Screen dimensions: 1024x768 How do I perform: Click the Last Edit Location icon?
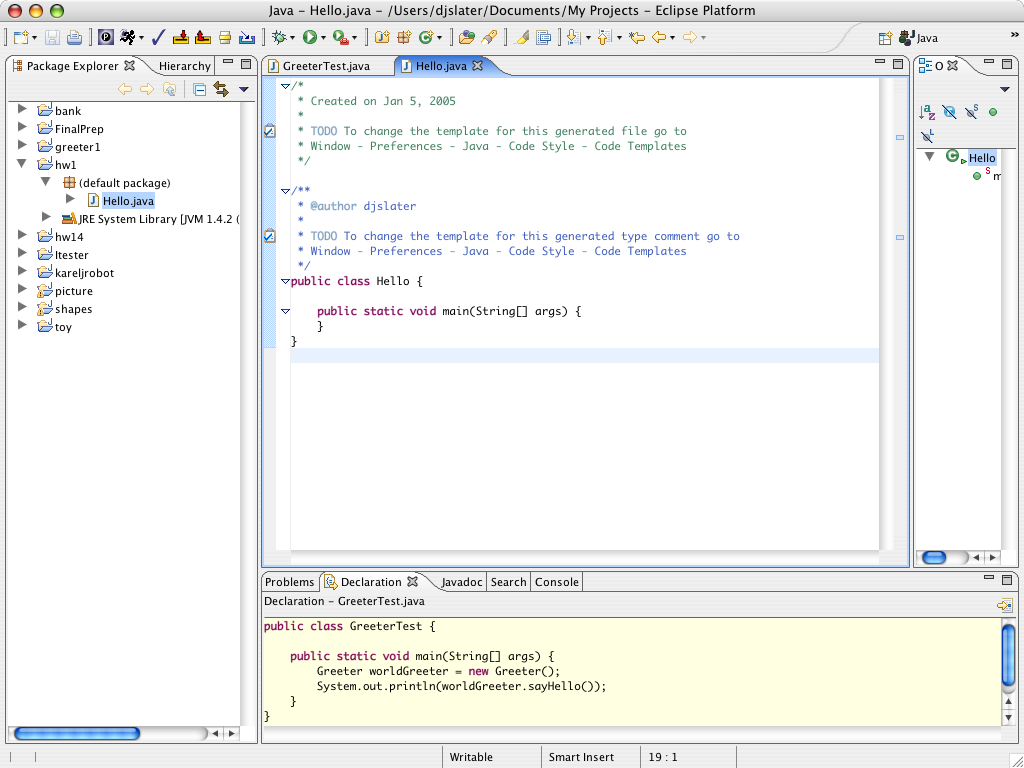(x=637, y=37)
